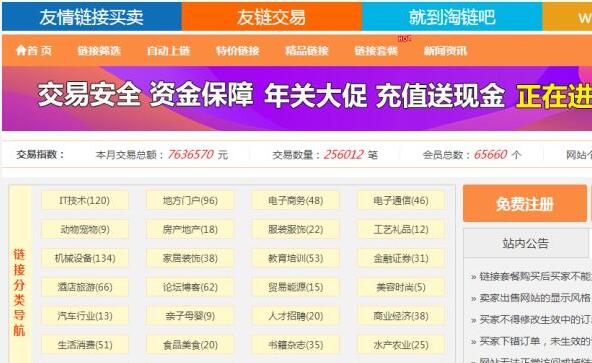Select 金融证券(31) category
Screen dimensions: 592x363
pos(401,258)
